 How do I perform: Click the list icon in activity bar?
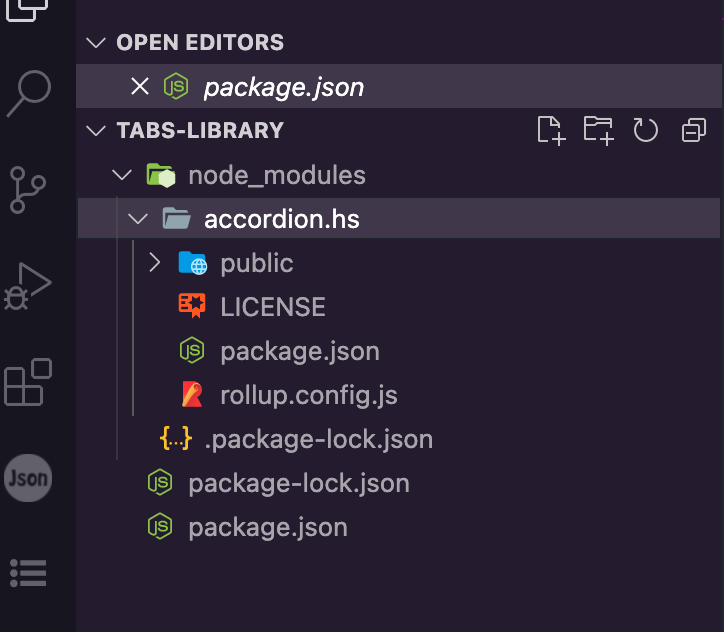(x=28, y=572)
